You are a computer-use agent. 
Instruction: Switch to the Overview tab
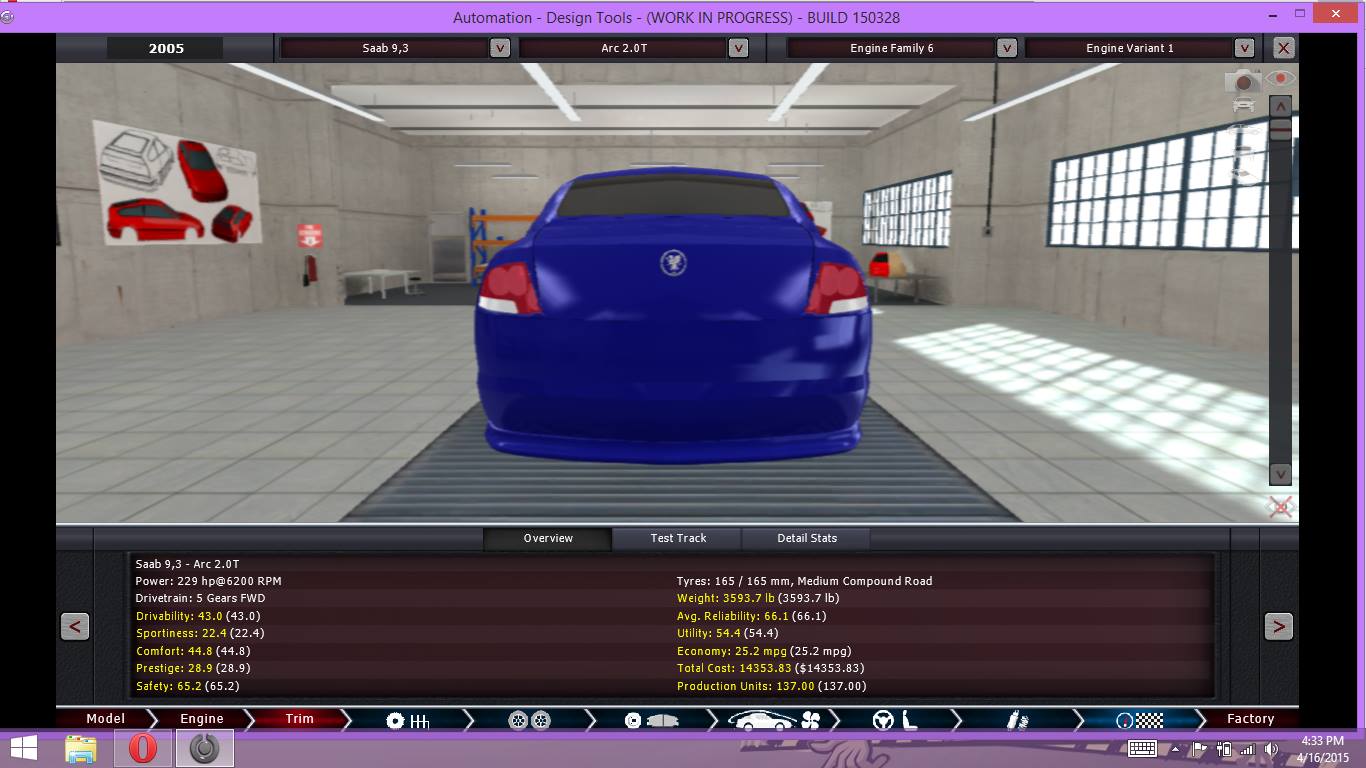548,538
